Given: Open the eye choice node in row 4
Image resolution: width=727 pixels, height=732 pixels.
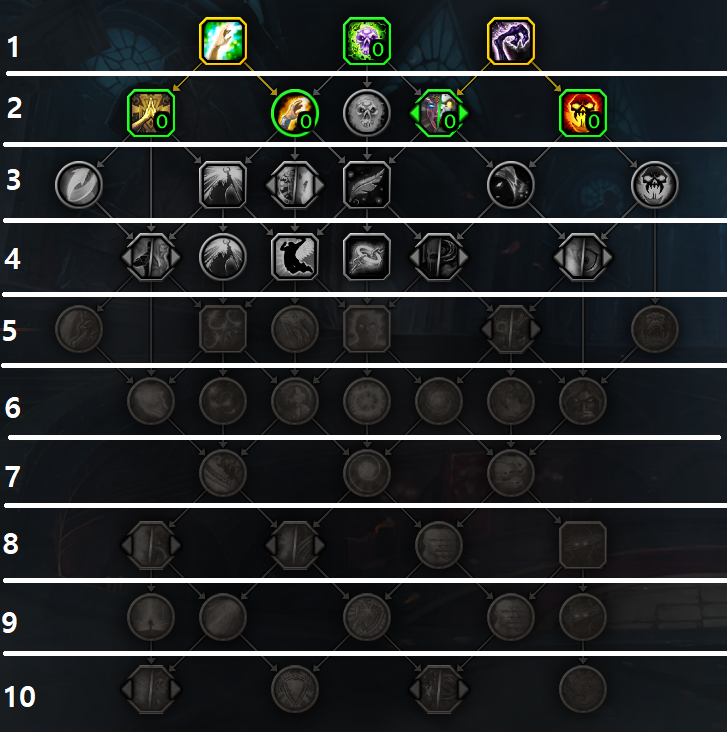Looking at the screenshot, I should (583, 257).
